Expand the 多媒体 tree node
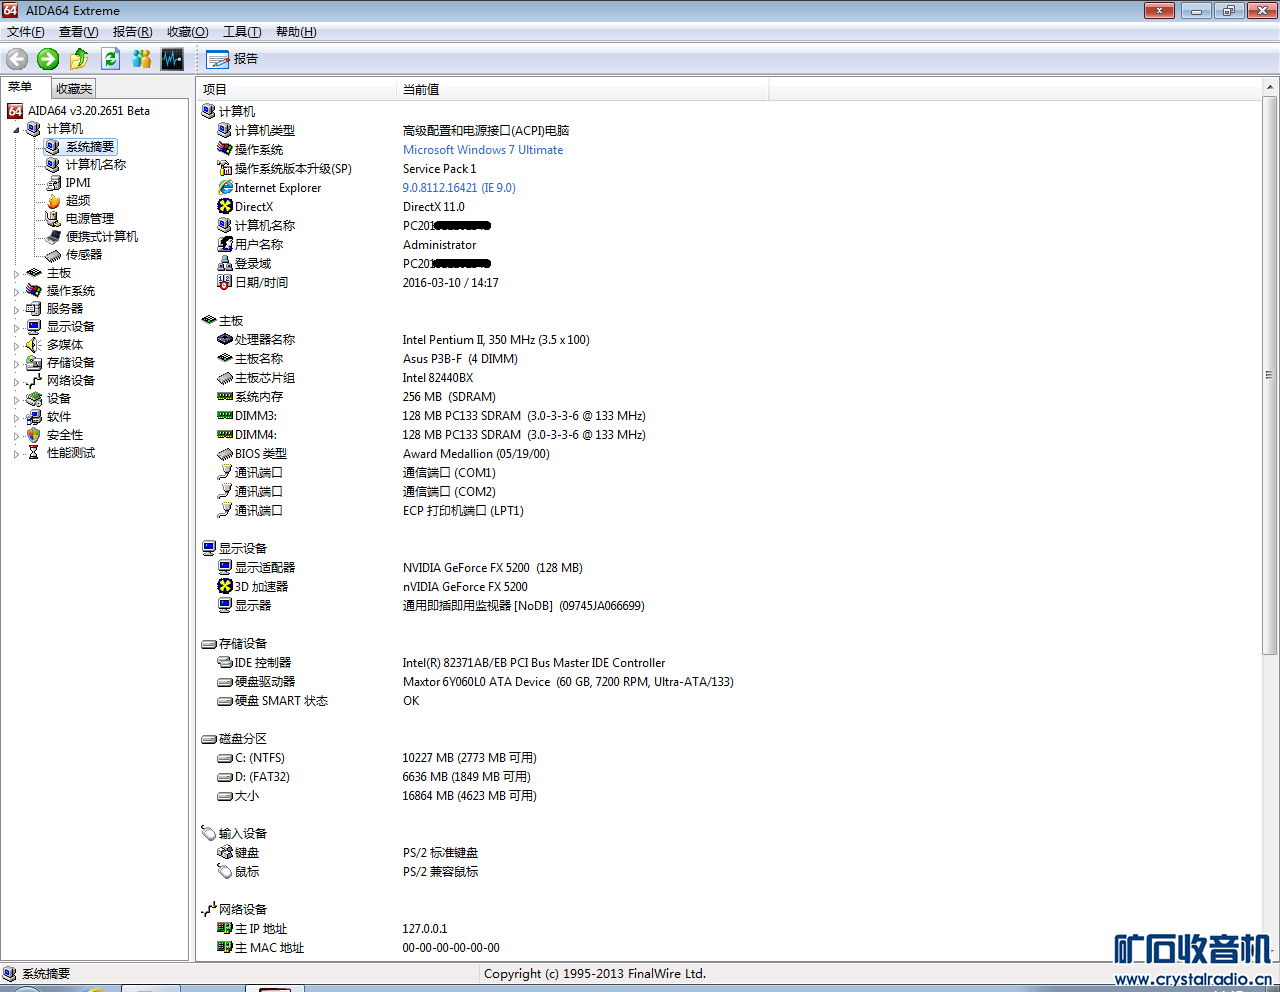Viewport: 1280px width, 992px height. [x=16, y=345]
